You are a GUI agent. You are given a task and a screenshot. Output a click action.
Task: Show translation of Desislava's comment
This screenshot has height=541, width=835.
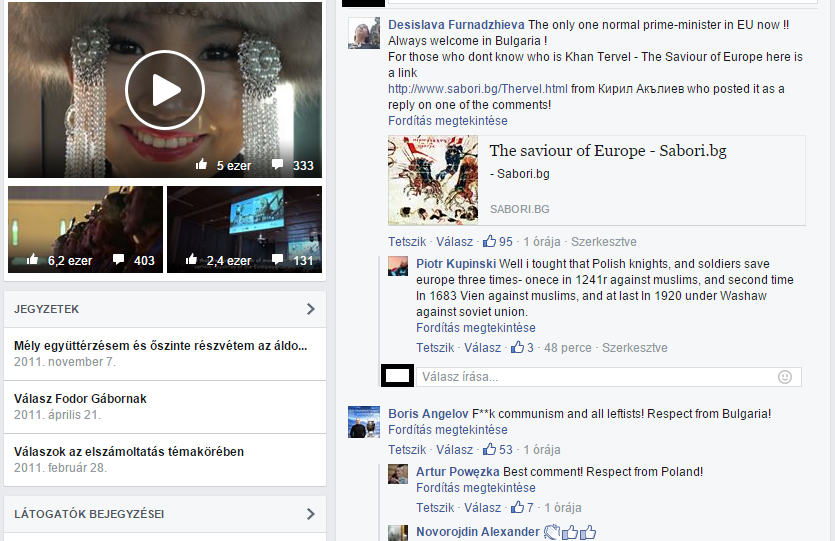click(x=448, y=121)
